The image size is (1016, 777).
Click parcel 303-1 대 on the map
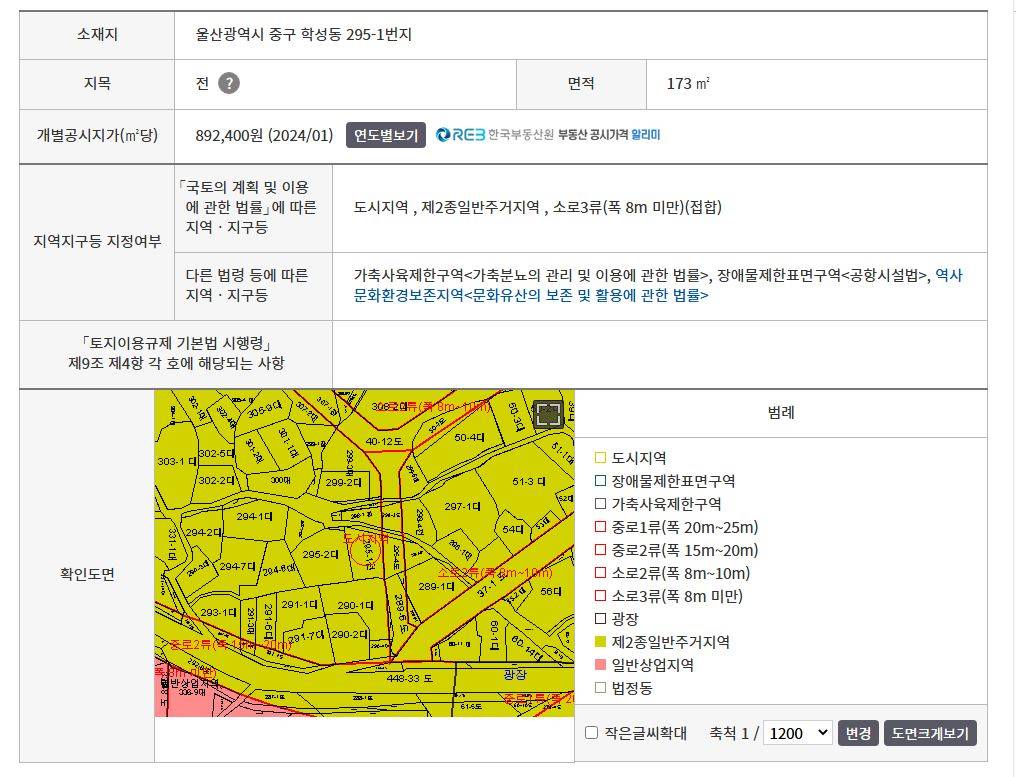176,461
